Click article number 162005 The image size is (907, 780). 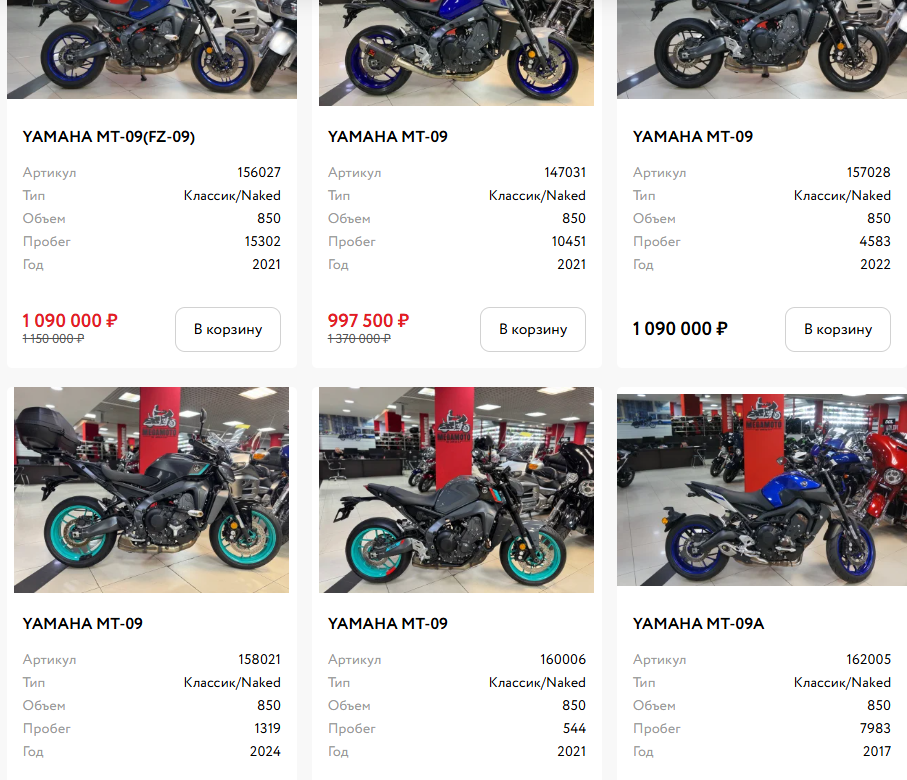(x=868, y=659)
